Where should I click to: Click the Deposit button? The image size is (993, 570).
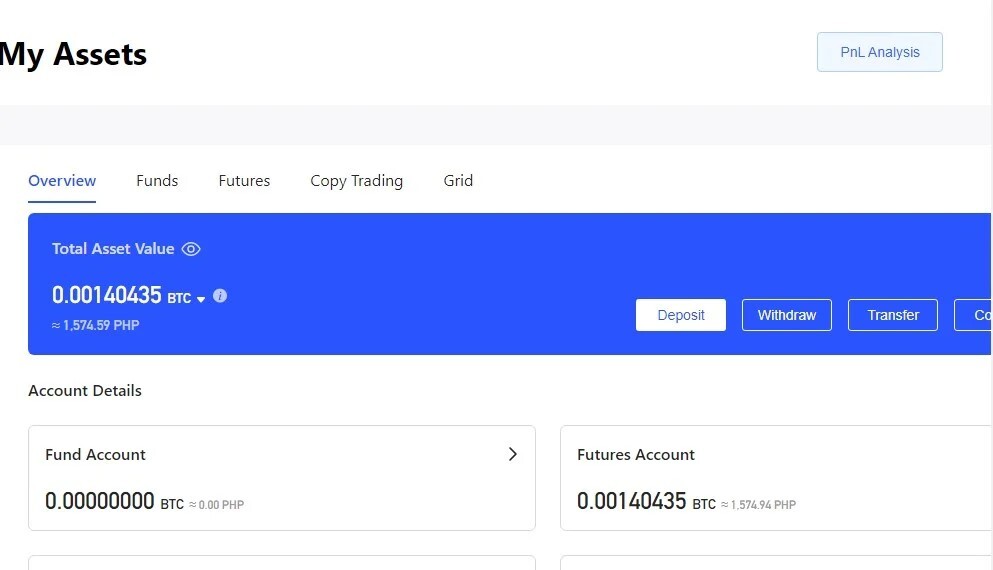pos(681,315)
